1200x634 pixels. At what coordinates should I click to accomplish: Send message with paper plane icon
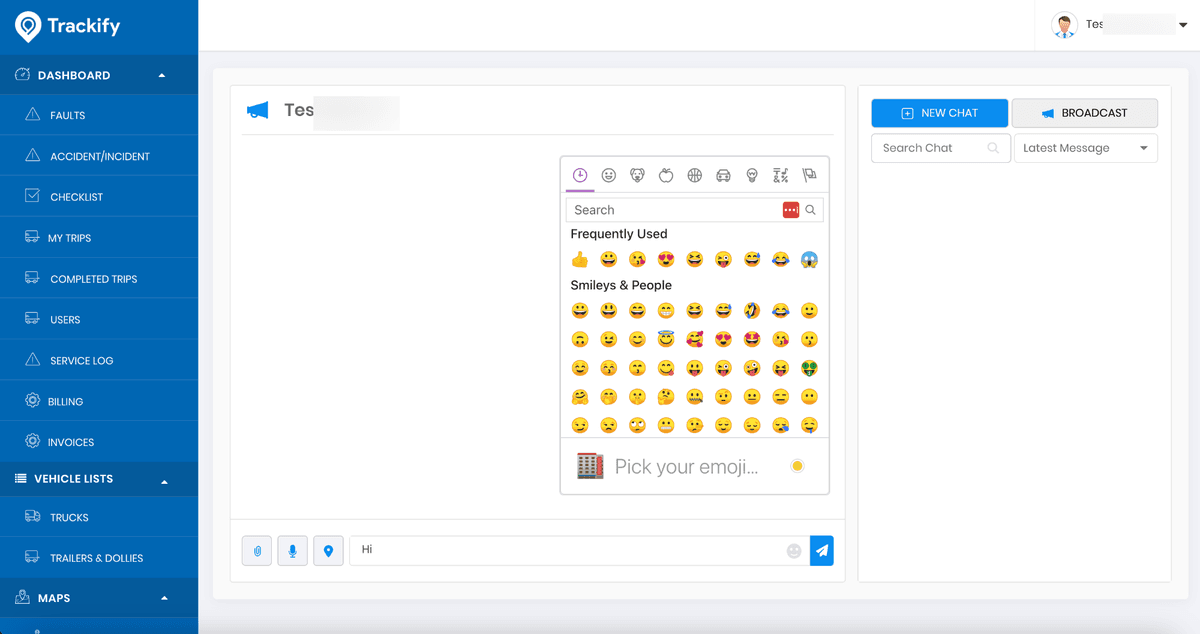(x=821, y=551)
